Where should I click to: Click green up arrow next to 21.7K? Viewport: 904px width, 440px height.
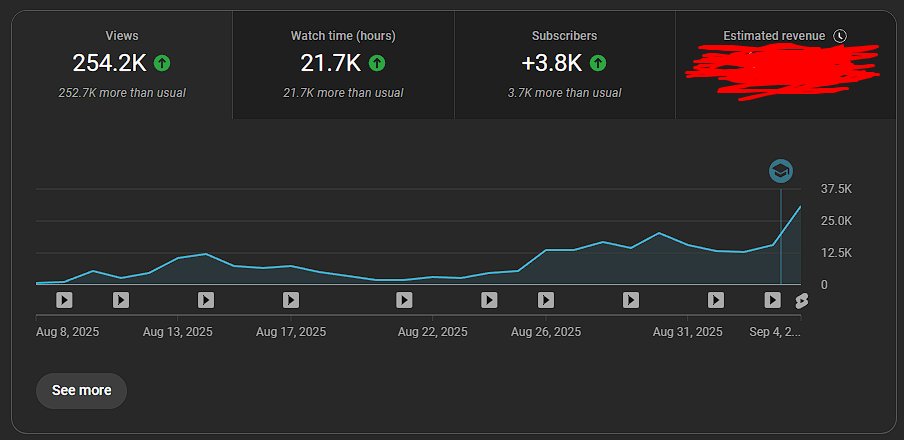[x=377, y=63]
